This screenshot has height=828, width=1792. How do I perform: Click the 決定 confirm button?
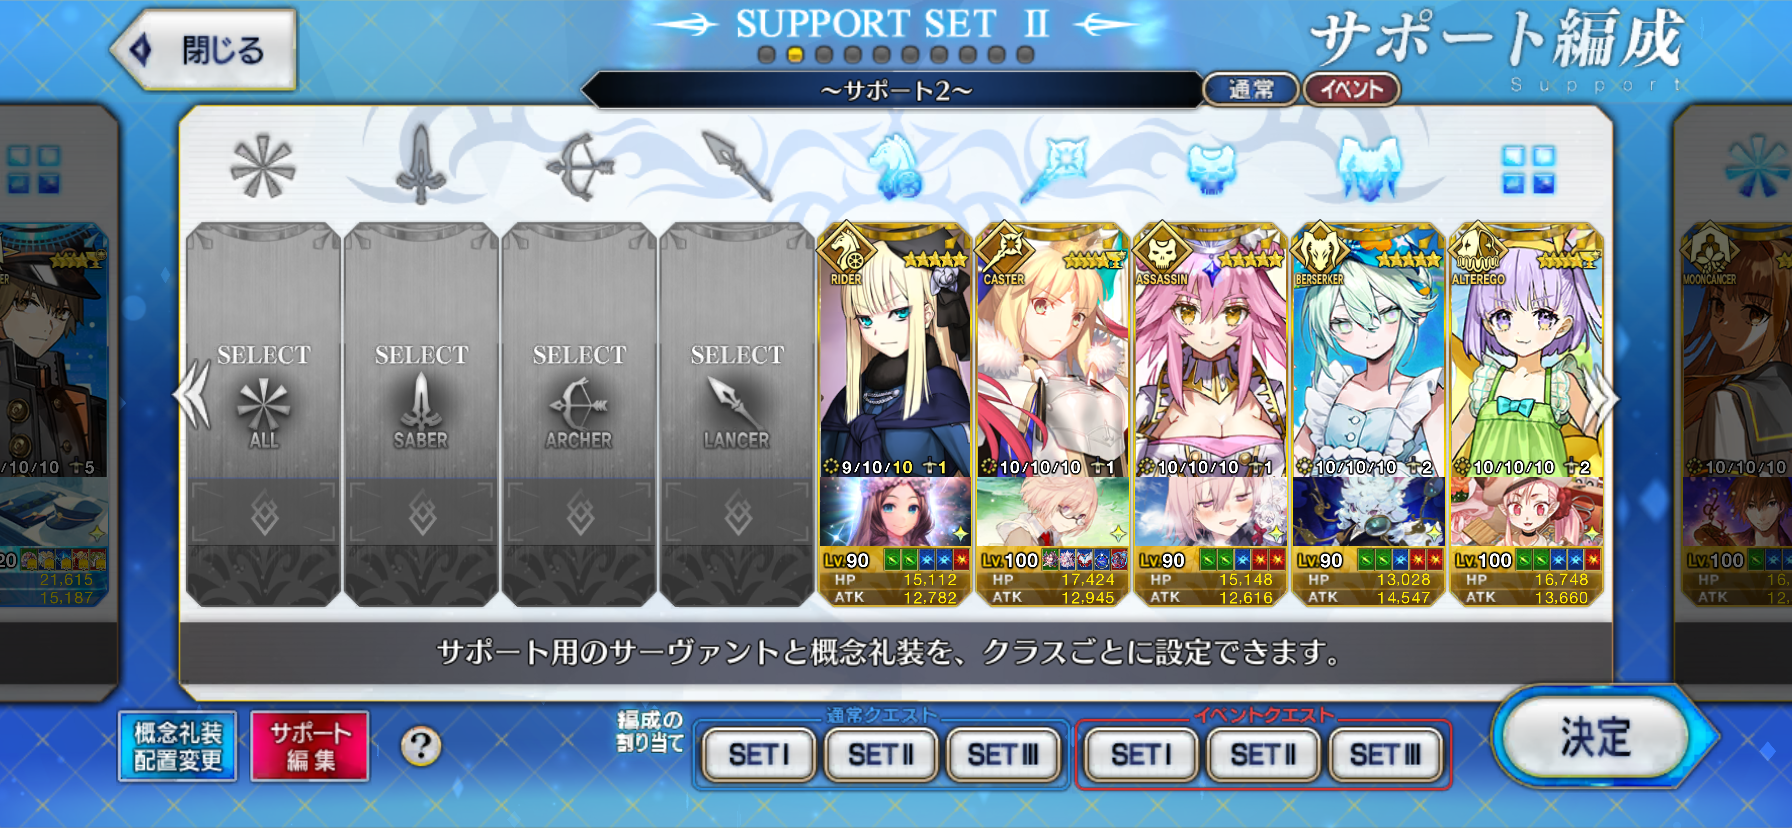click(x=1596, y=737)
